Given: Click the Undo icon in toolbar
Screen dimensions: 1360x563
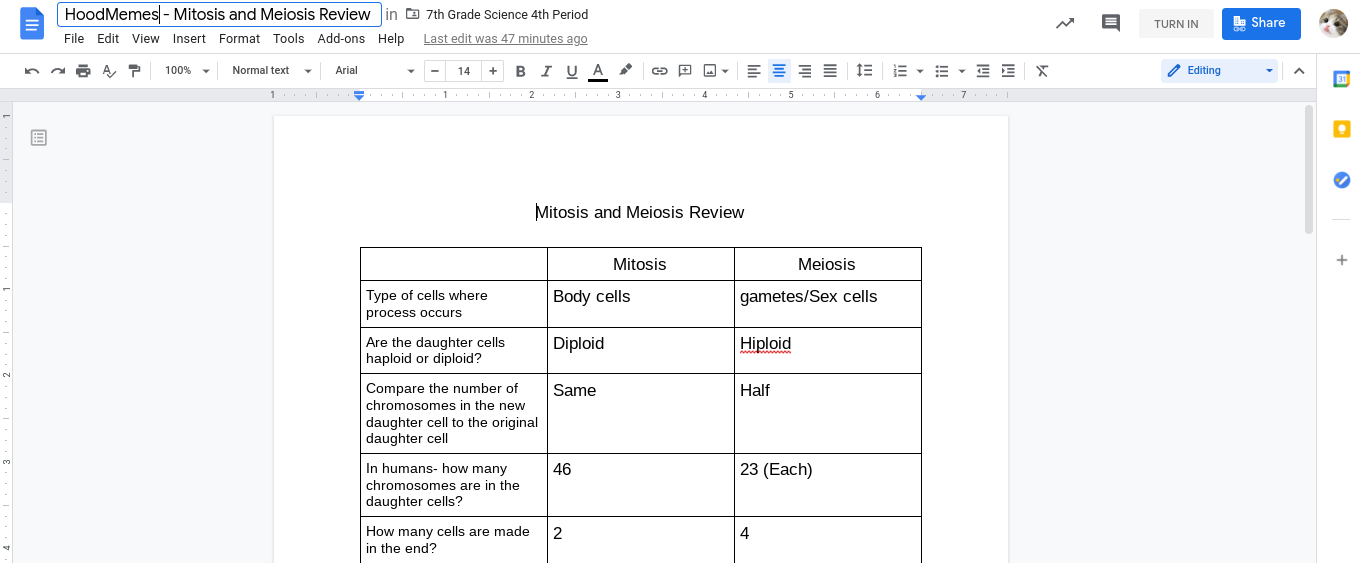Looking at the screenshot, I should pyautogui.click(x=32, y=71).
